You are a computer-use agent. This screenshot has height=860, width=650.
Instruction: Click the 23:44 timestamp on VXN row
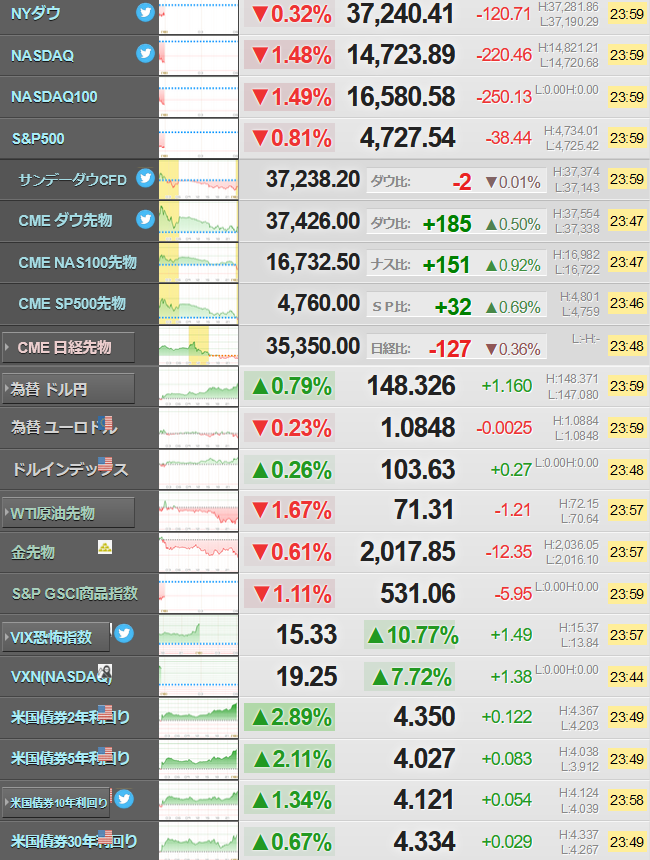tap(627, 677)
